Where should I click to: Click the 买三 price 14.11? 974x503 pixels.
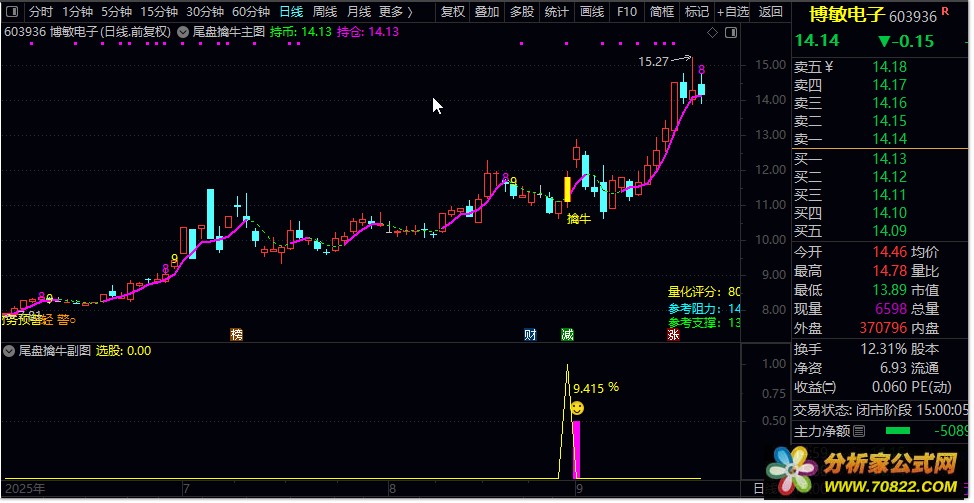[890, 195]
